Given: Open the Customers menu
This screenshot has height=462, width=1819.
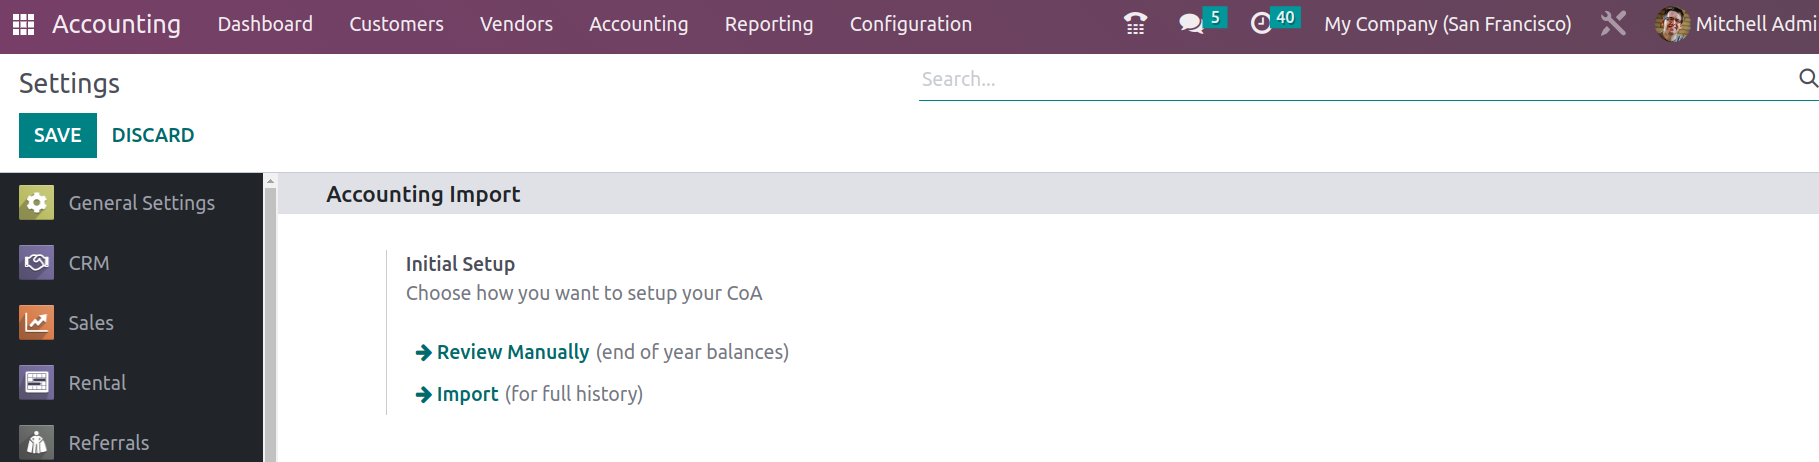Looking at the screenshot, I should (x=396, y=24).
